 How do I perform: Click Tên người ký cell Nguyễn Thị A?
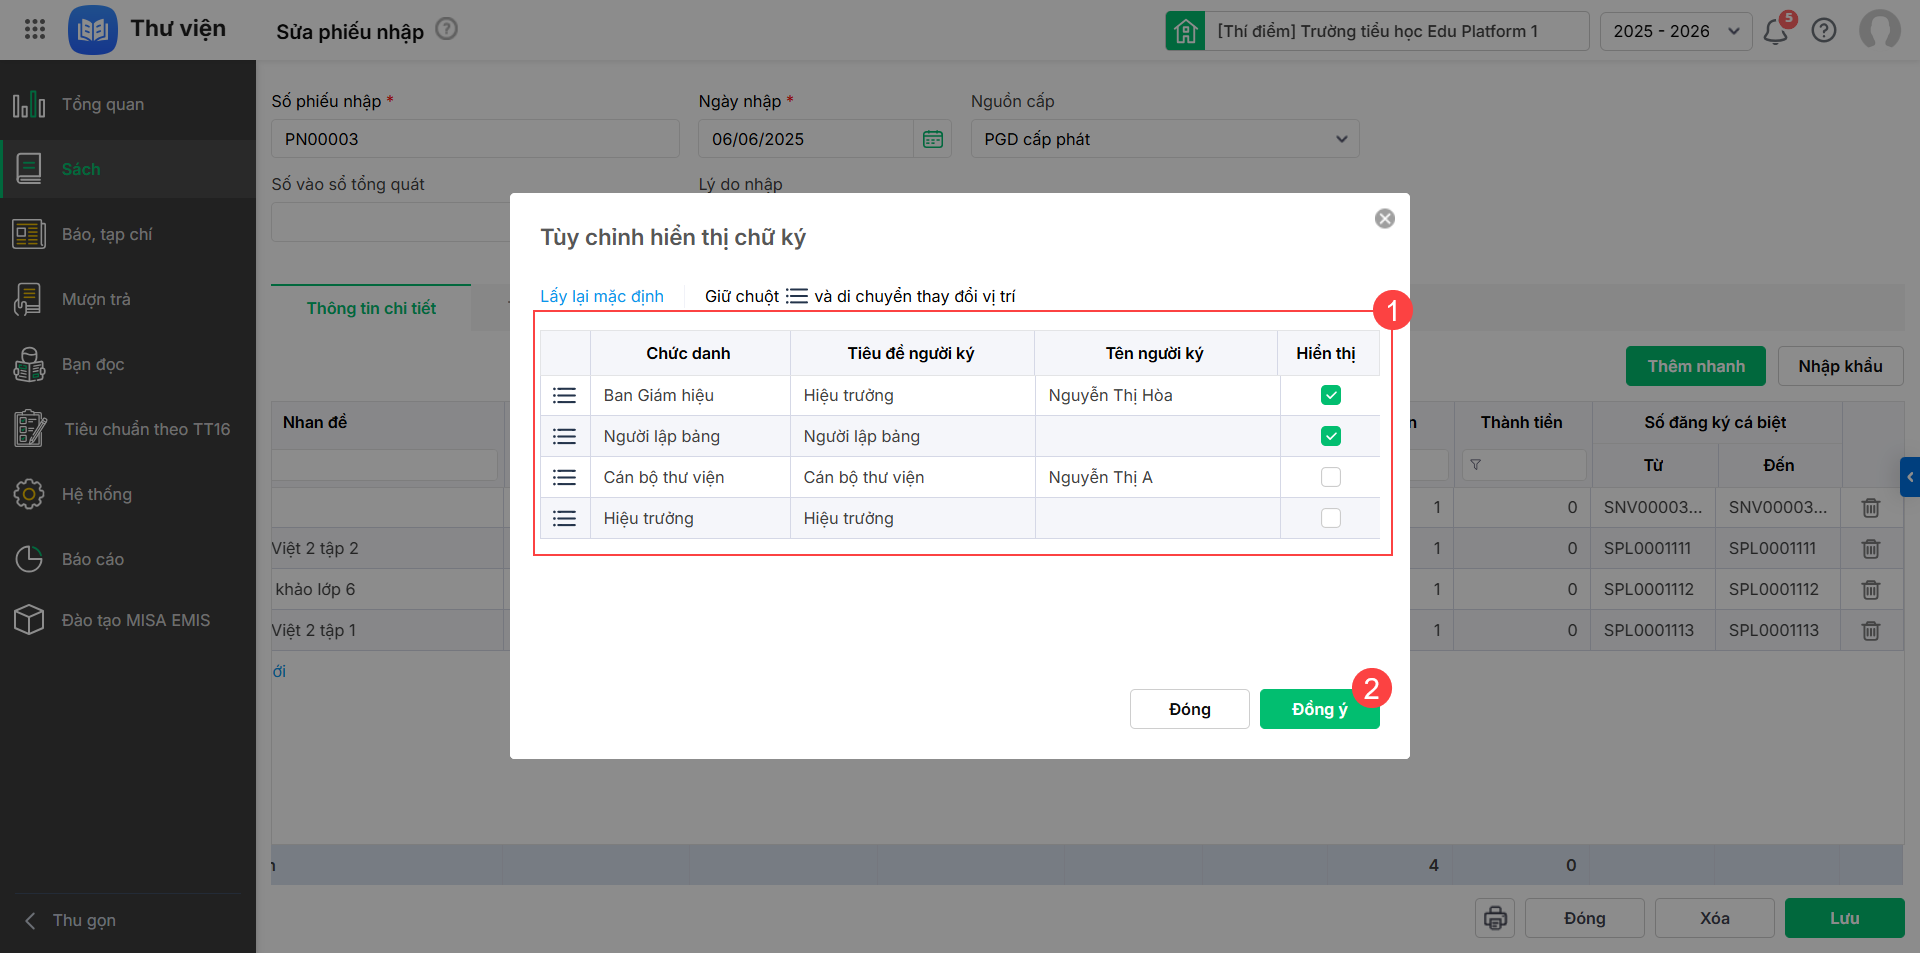1157,477
